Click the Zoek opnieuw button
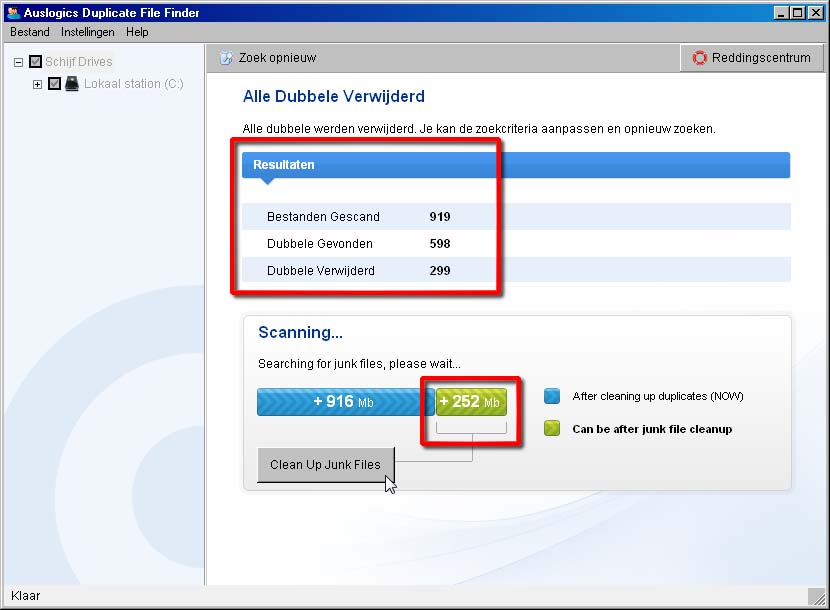The width and height of the screenshot is (830, 610). 268,58
